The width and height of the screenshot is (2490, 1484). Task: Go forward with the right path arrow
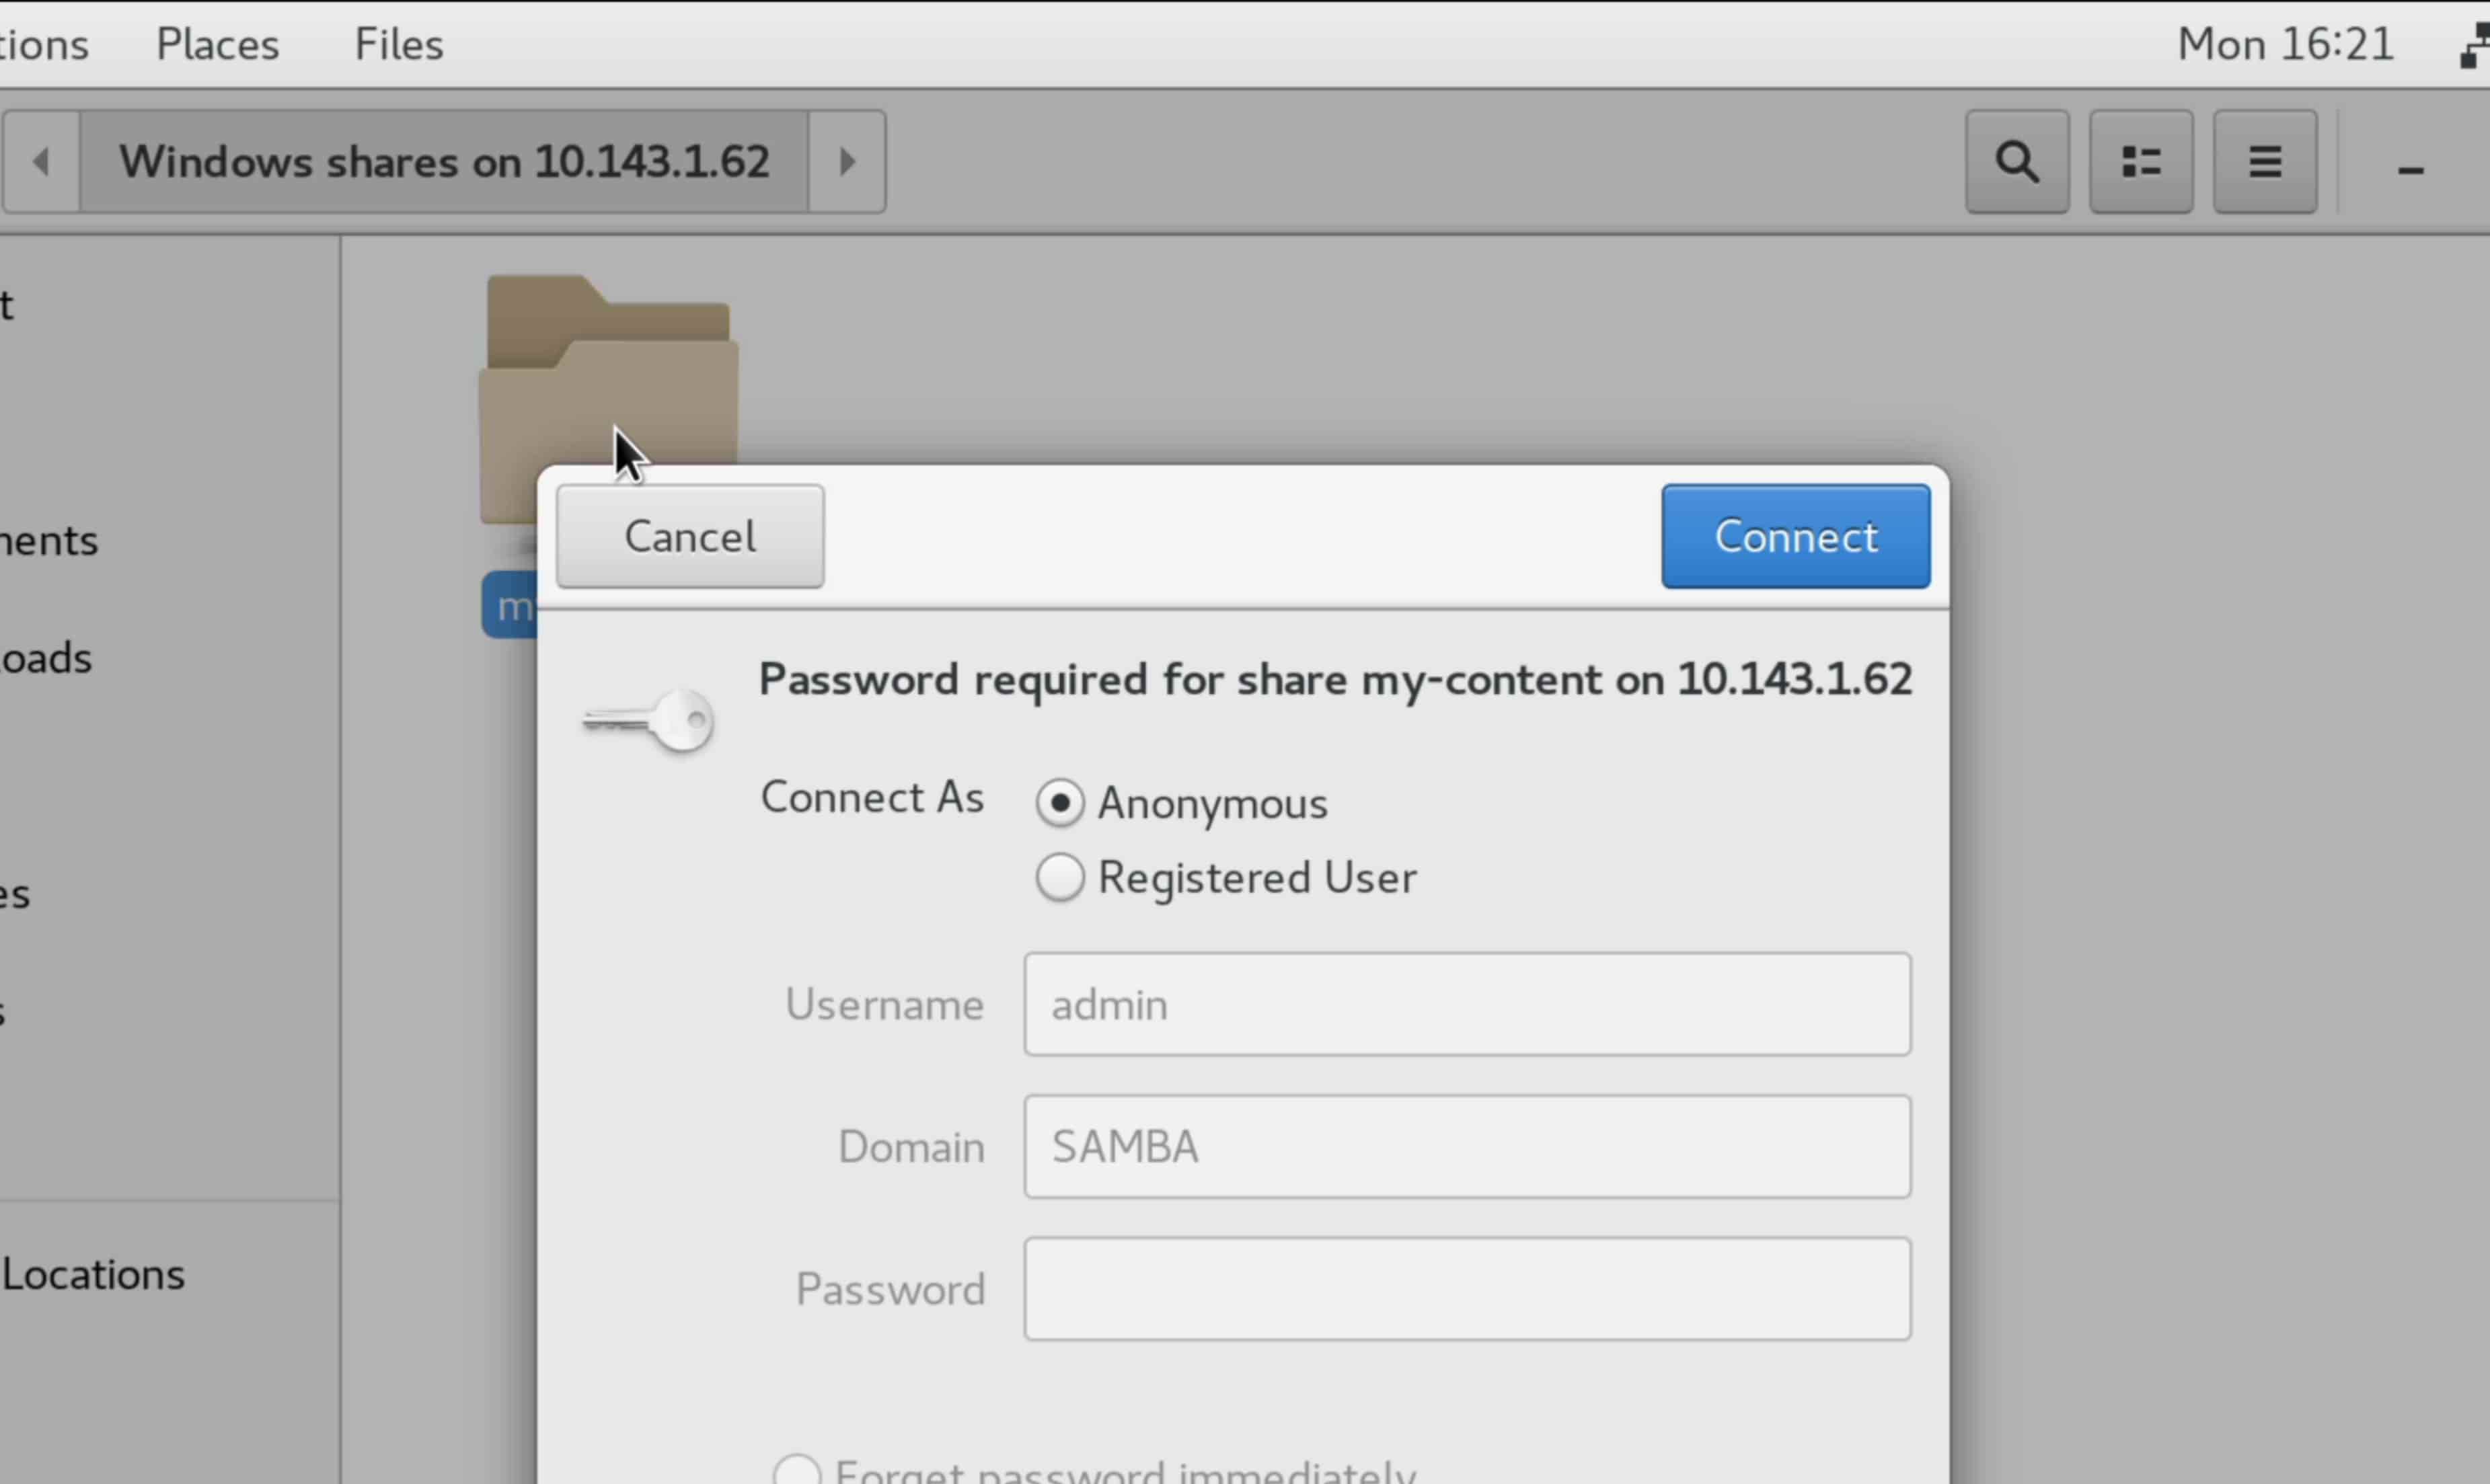pyautogui.click(x=847, y=162)
